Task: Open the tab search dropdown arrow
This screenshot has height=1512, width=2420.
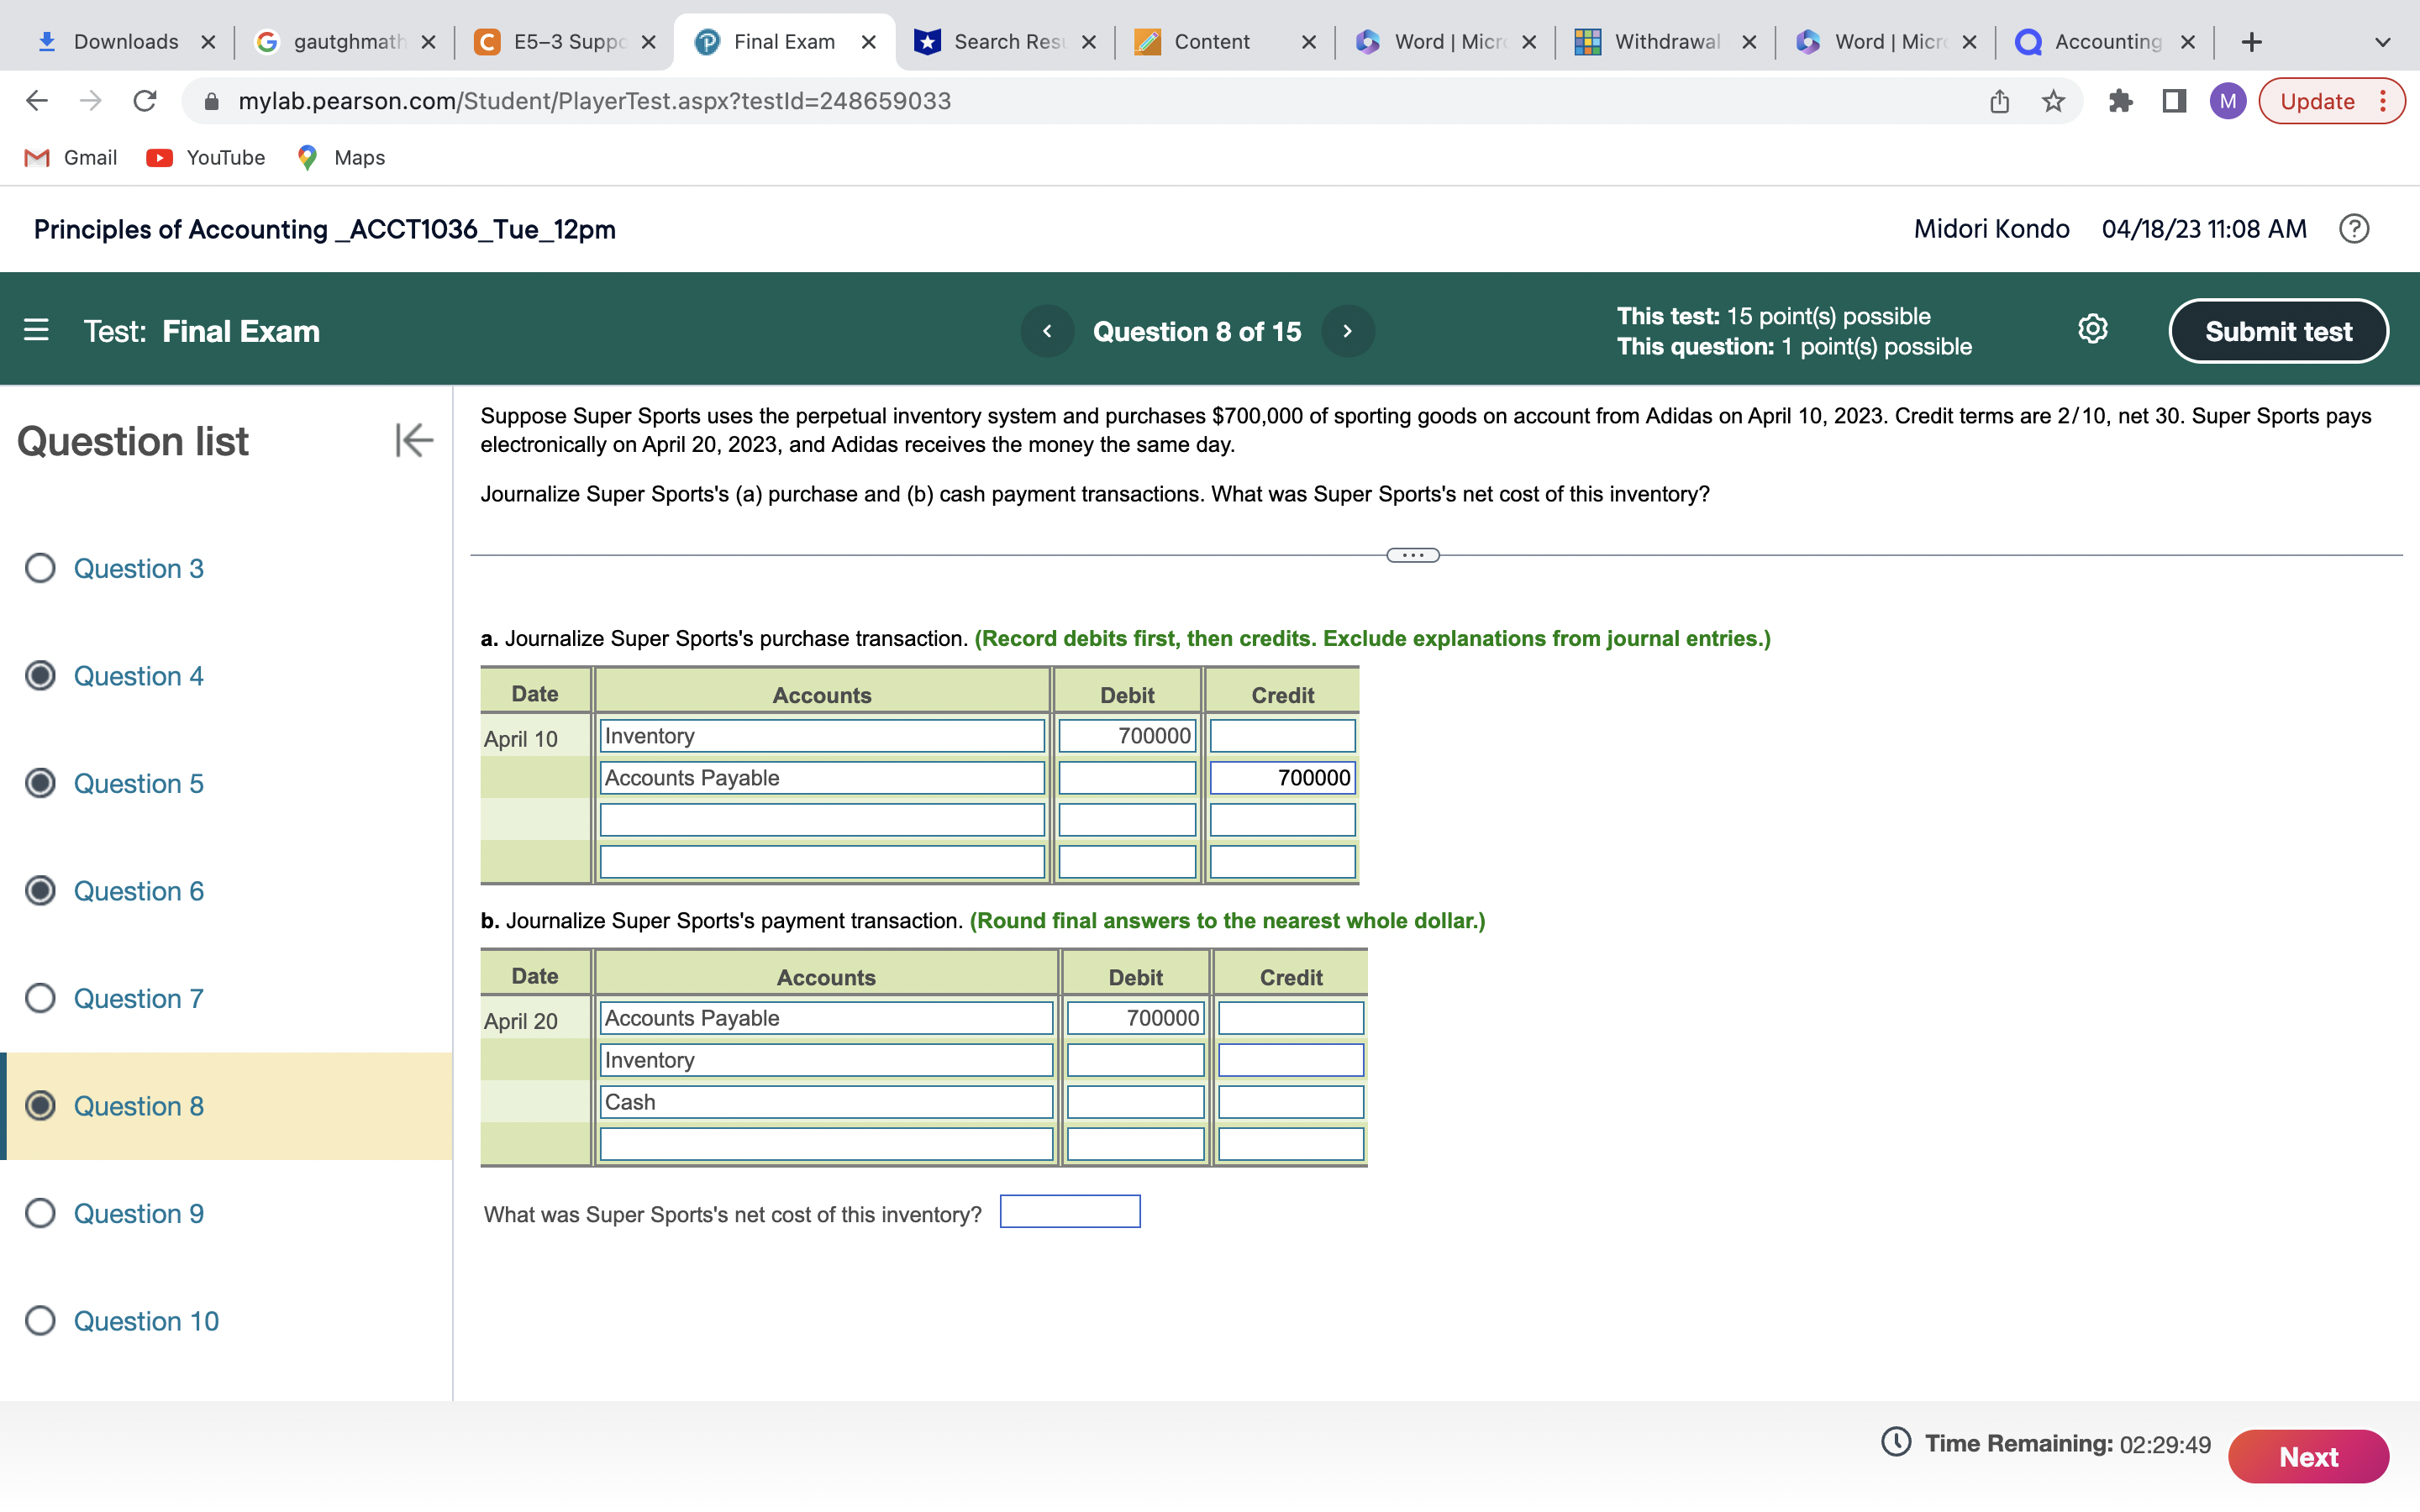Action: [2382, 42]
